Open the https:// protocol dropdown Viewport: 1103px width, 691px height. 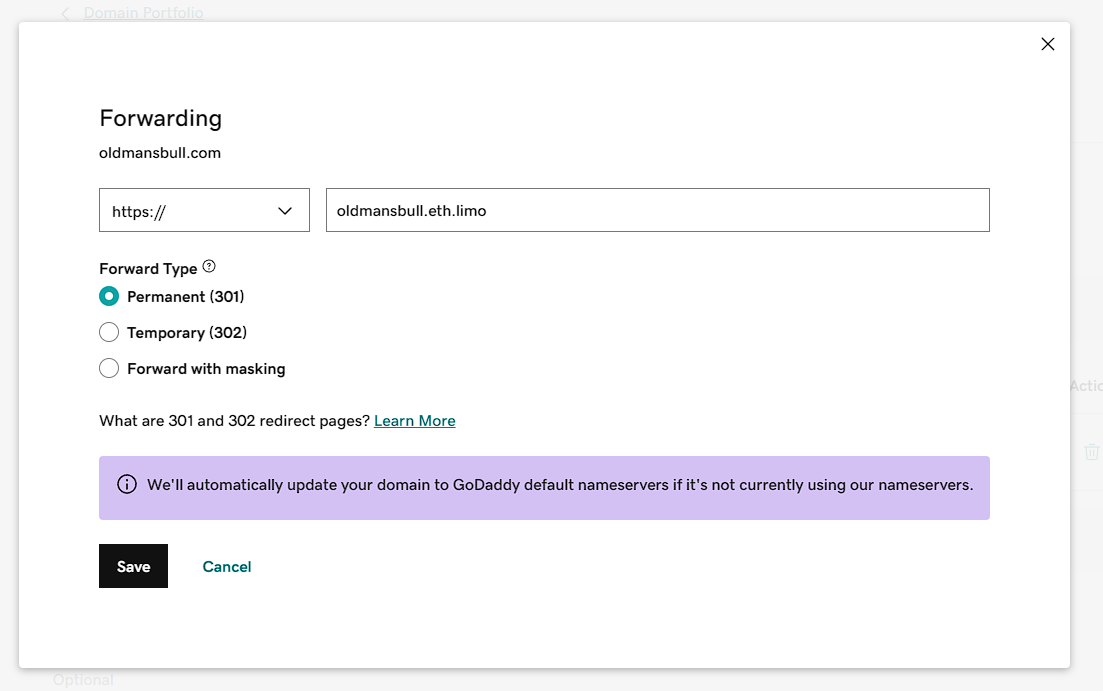204,210
